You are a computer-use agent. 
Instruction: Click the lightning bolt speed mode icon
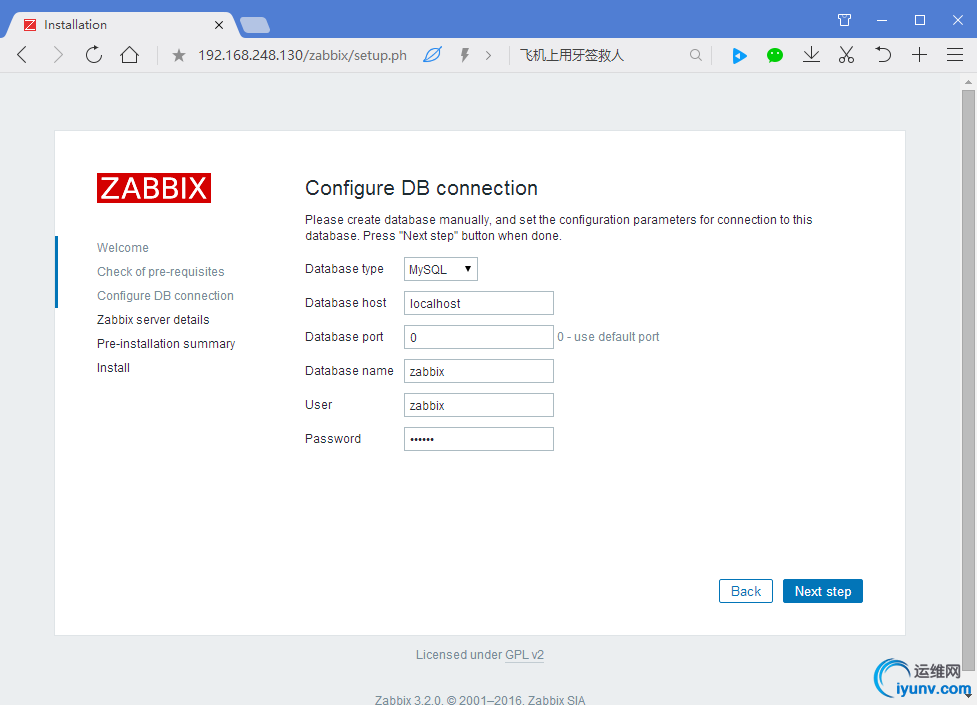point(464,55)
